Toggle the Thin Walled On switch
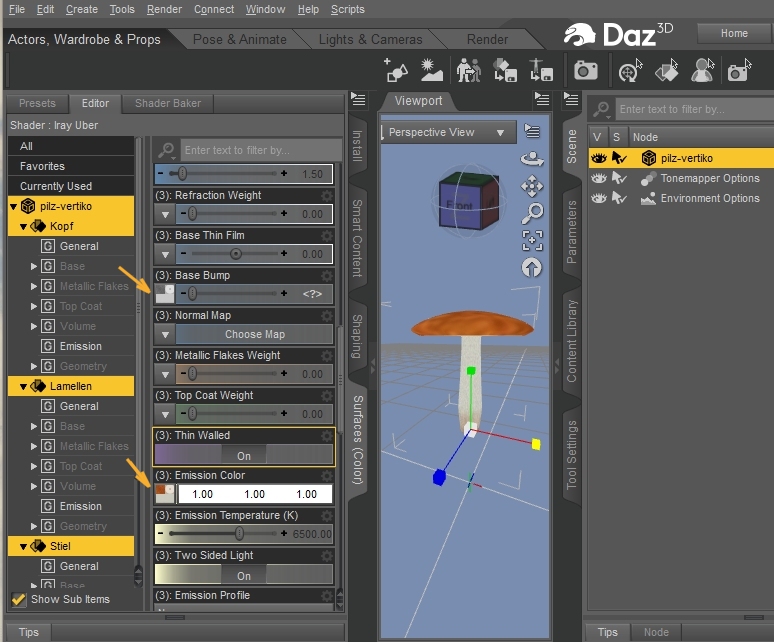This screenshot has height=642, width=774. click(x=244, y=456)
